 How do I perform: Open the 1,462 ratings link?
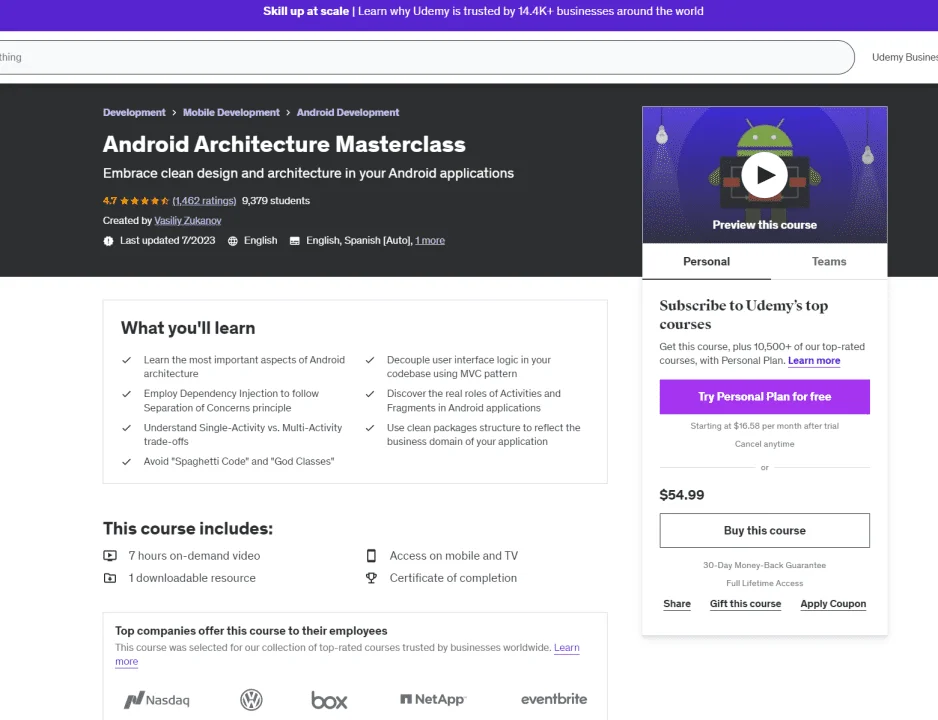204,201
